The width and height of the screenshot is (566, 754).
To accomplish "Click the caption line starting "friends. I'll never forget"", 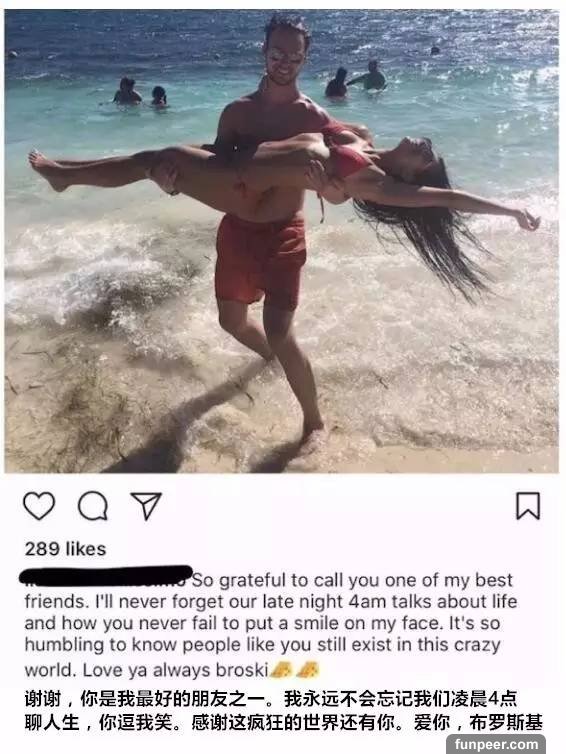I will pyautogui.click(x=271, y=602).
